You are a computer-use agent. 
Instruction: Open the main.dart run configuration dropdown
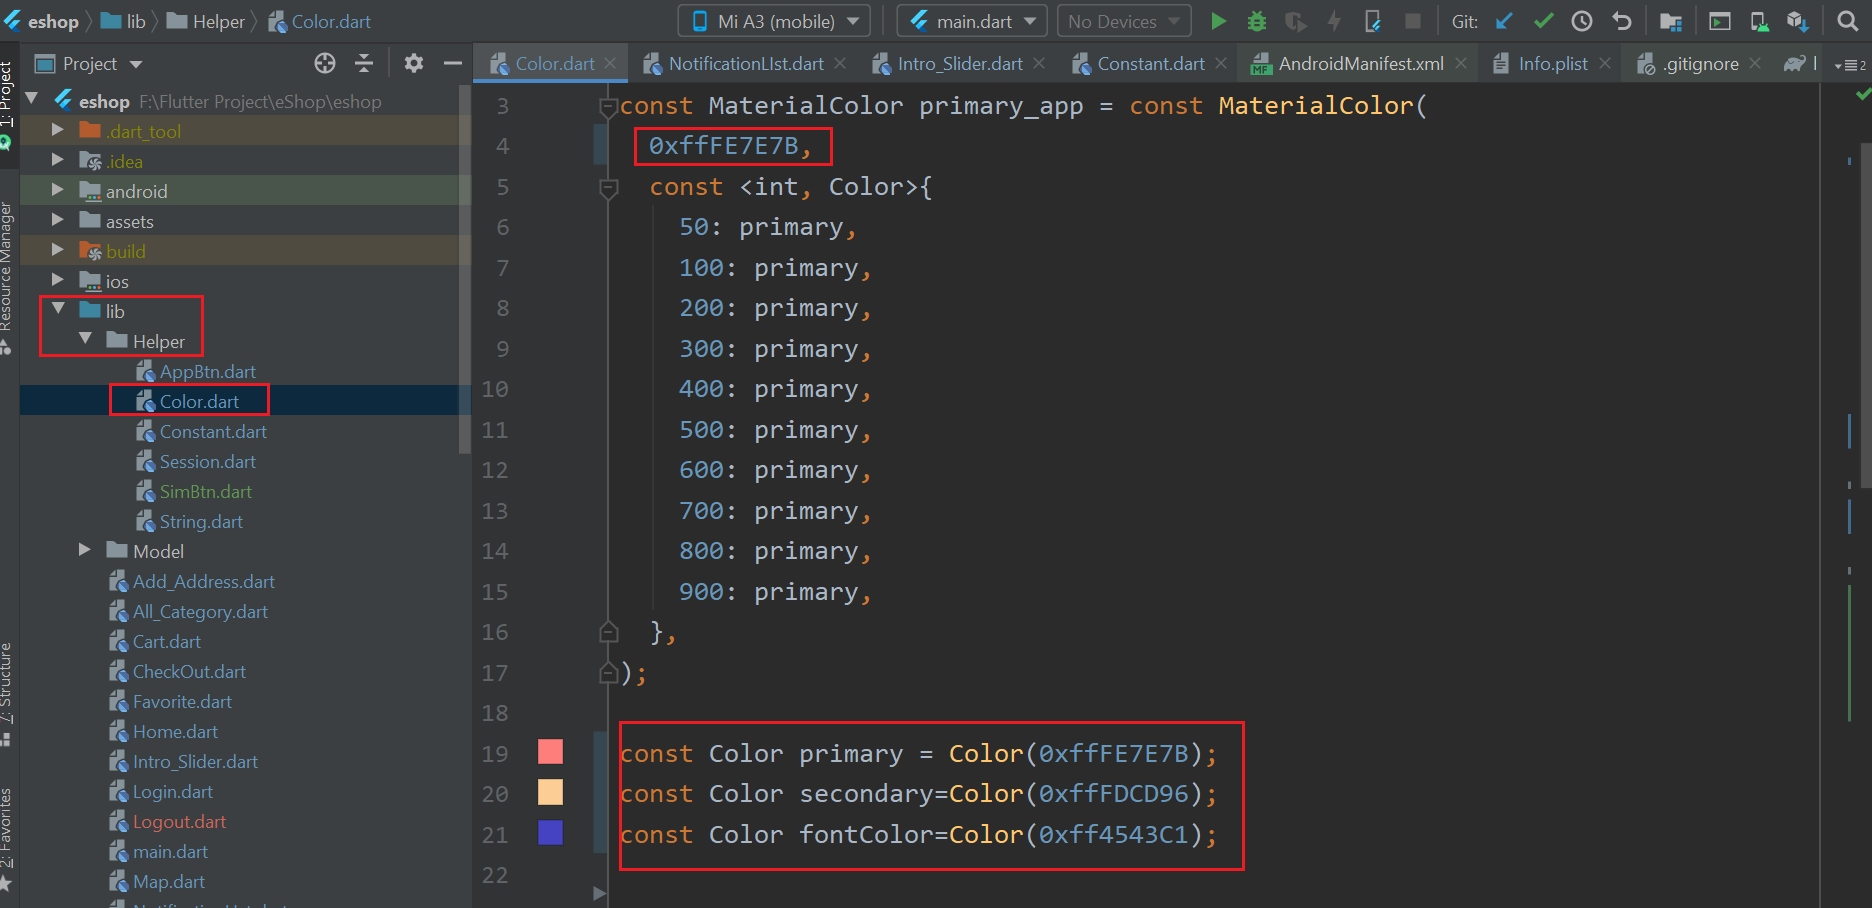point(972,21)
